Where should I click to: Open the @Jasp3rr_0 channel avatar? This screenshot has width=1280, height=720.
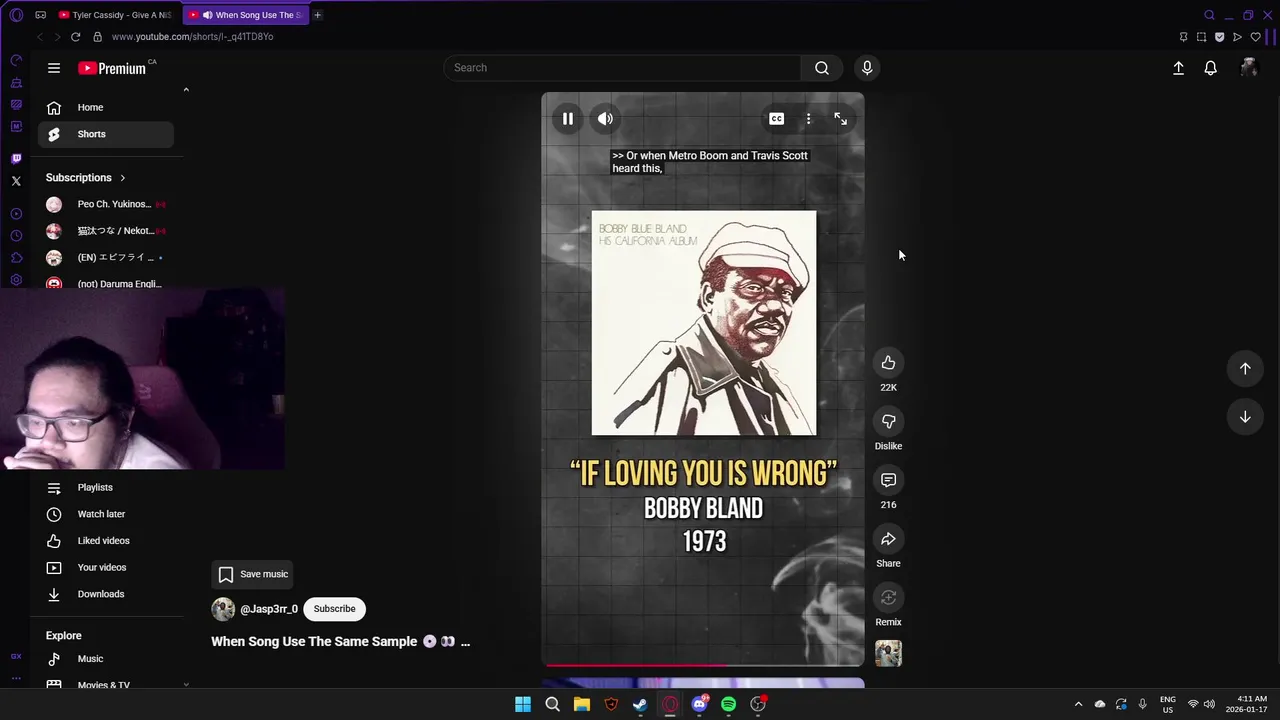(x=223, y=609)
